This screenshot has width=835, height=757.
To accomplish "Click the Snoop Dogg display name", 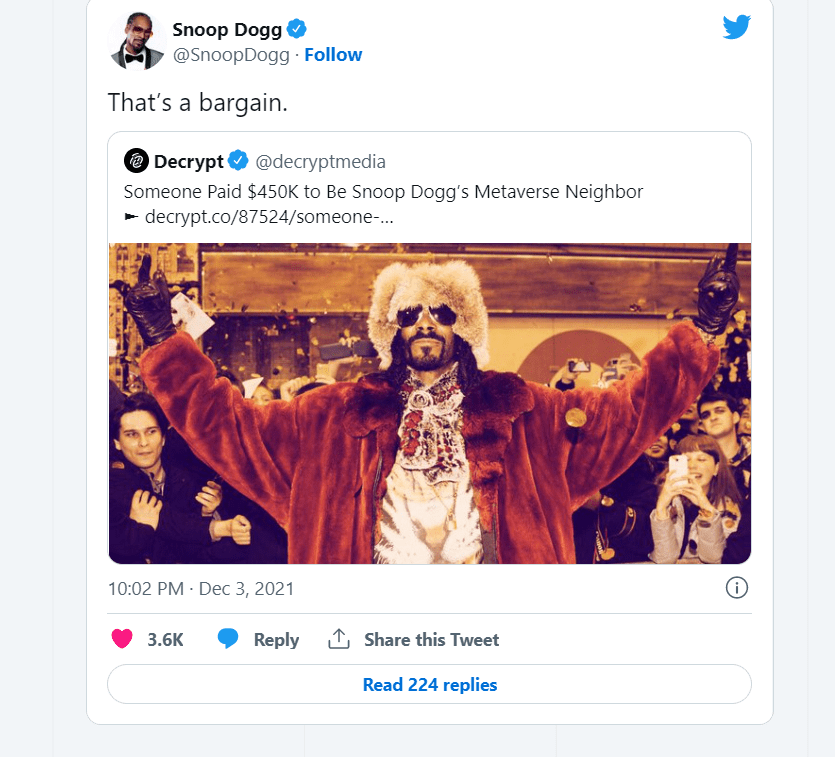I will coord(227,28).
